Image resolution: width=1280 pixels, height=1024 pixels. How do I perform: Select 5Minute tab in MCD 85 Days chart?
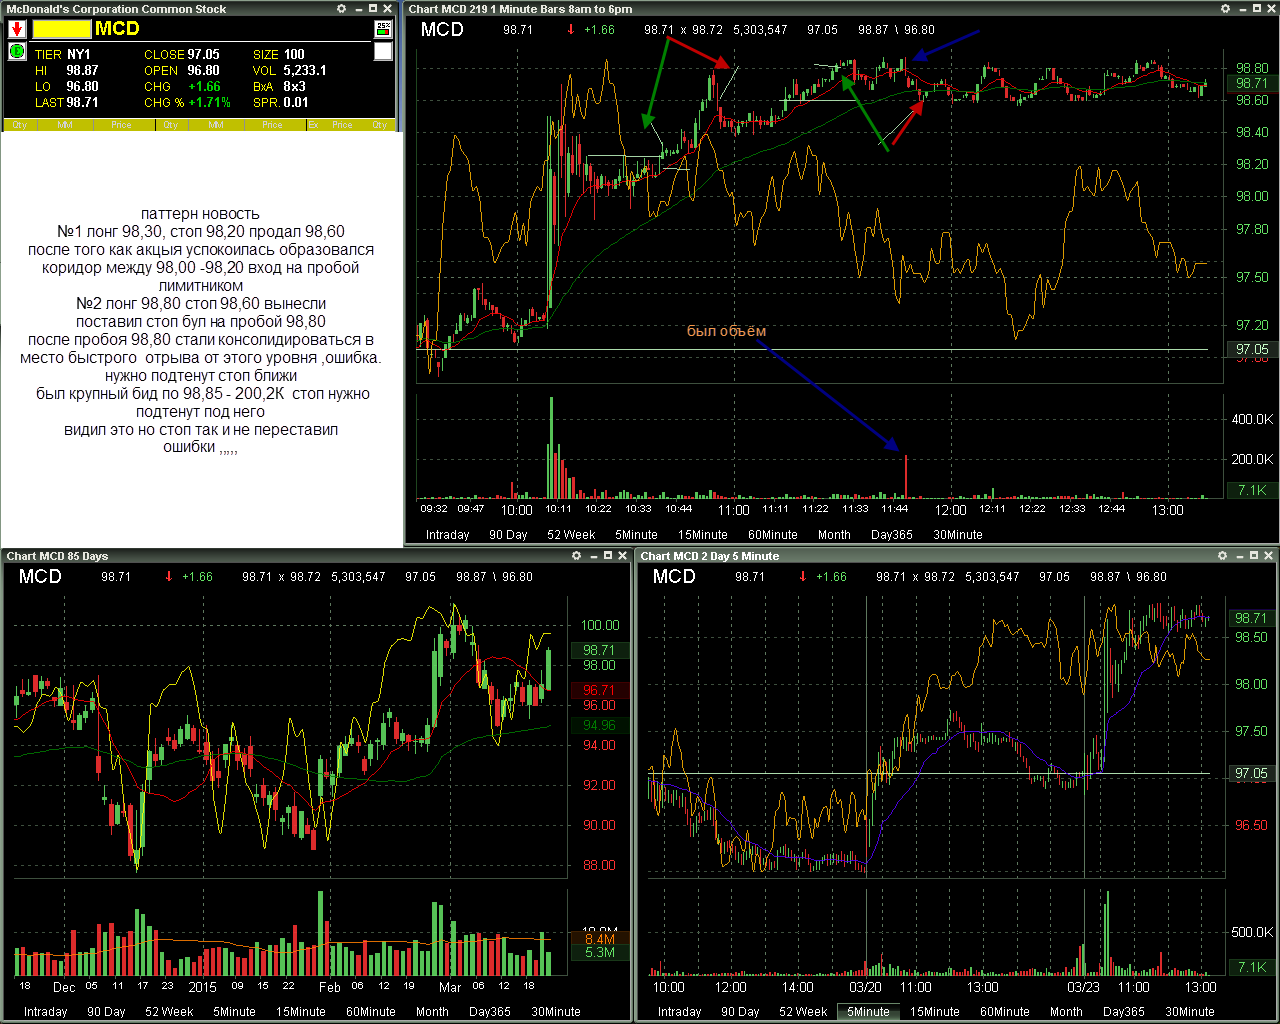click(234, 1012)
